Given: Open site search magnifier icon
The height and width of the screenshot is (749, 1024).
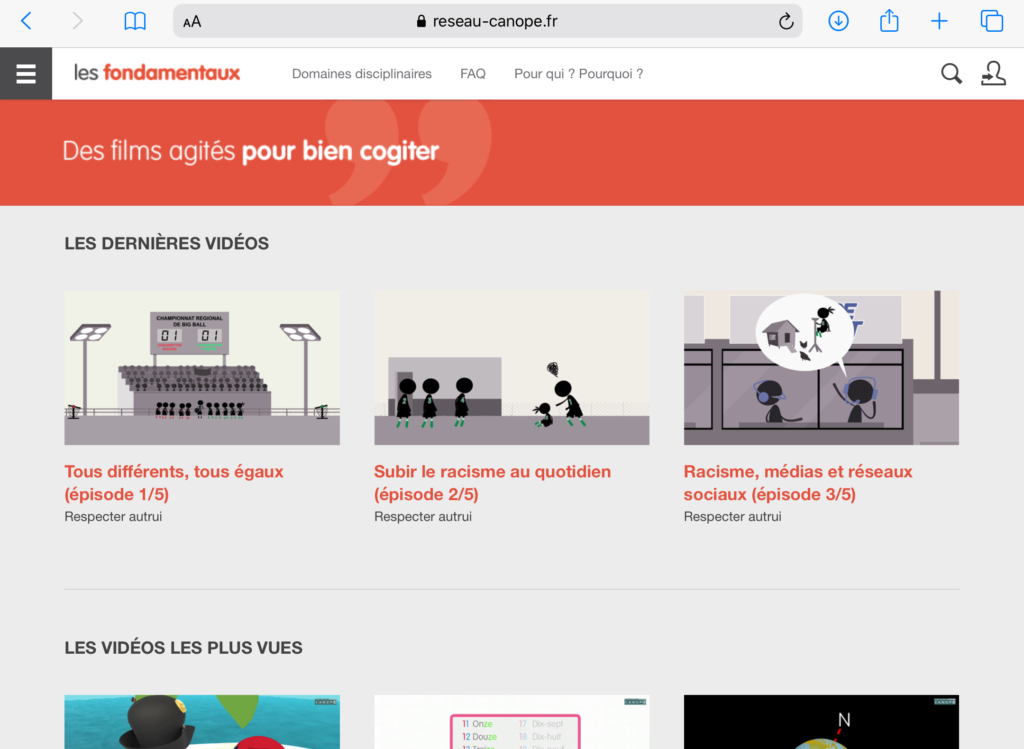Looking at the screenshot, I should 951,74.
